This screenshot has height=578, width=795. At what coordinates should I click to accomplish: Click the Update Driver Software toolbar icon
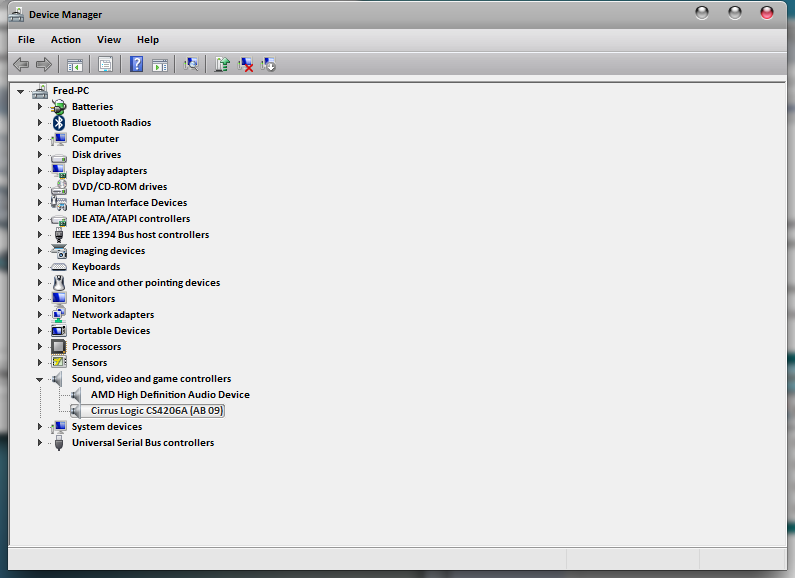click(x=222, y=64)
